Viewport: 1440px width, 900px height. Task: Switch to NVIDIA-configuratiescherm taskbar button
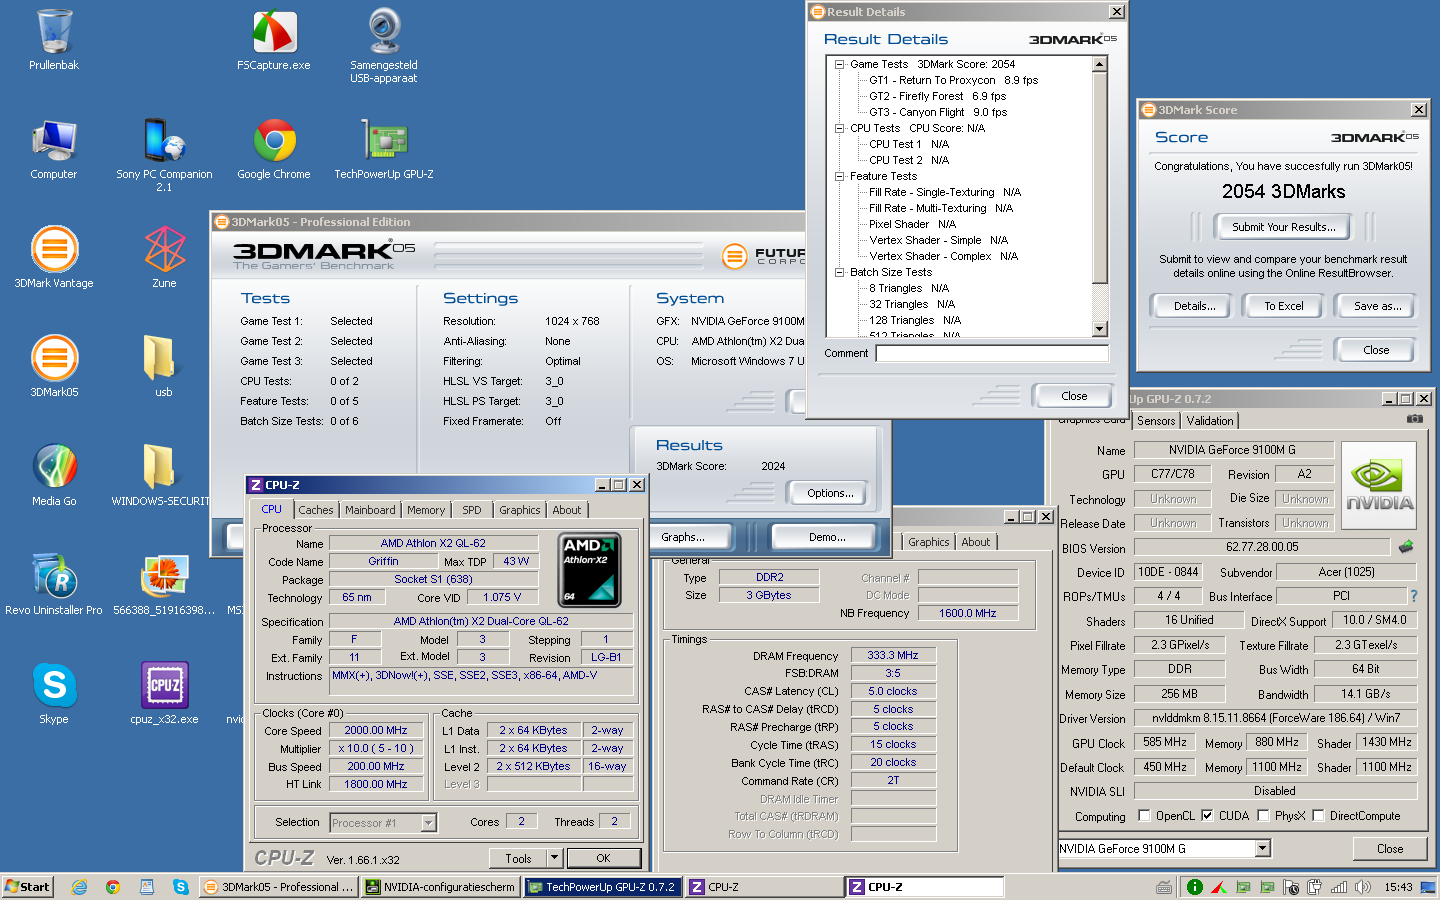tap(440, 887)
